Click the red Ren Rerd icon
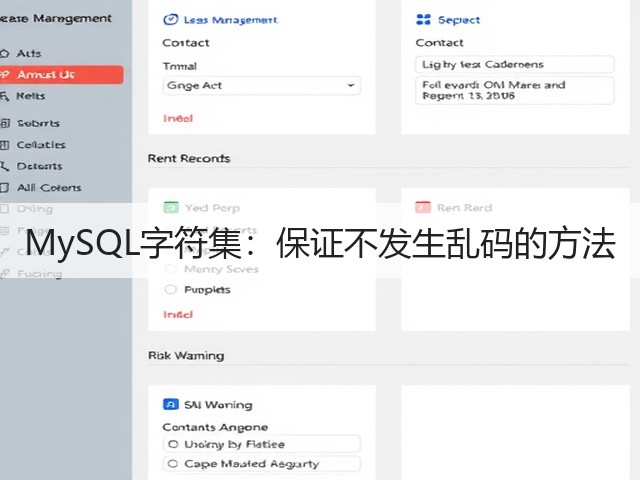 coord(423,207)
